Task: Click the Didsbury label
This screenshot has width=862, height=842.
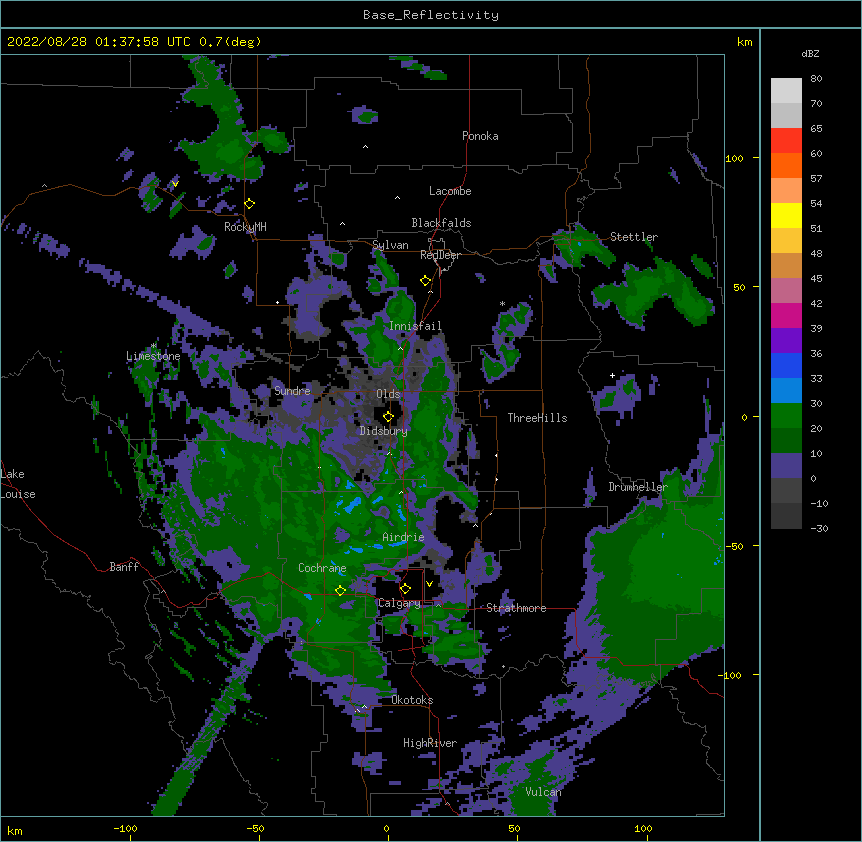Action: pyautogui.click(x=383, y=431)
